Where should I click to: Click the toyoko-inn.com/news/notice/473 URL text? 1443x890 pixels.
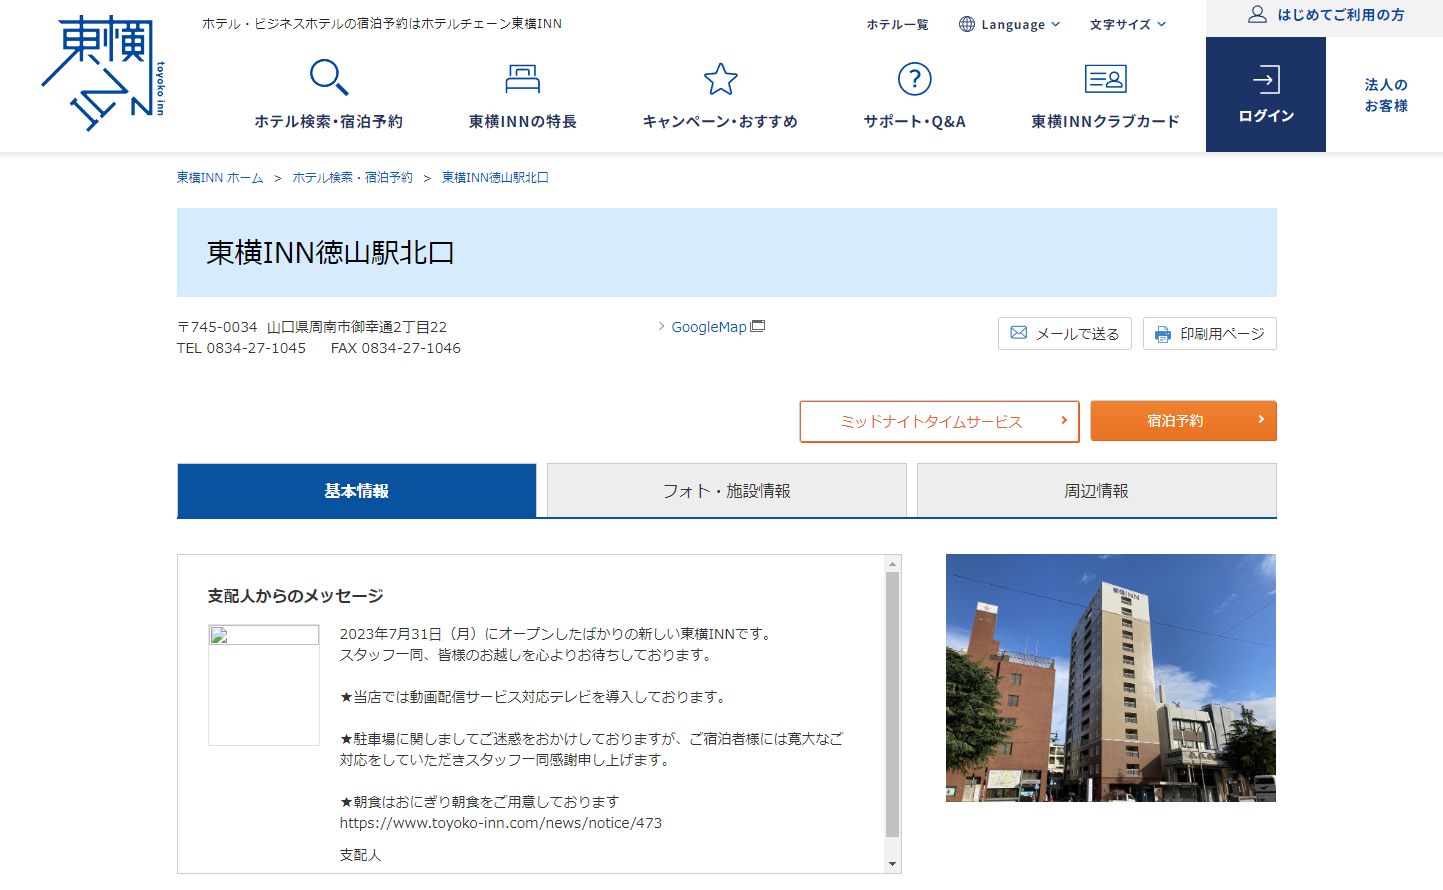501,823
